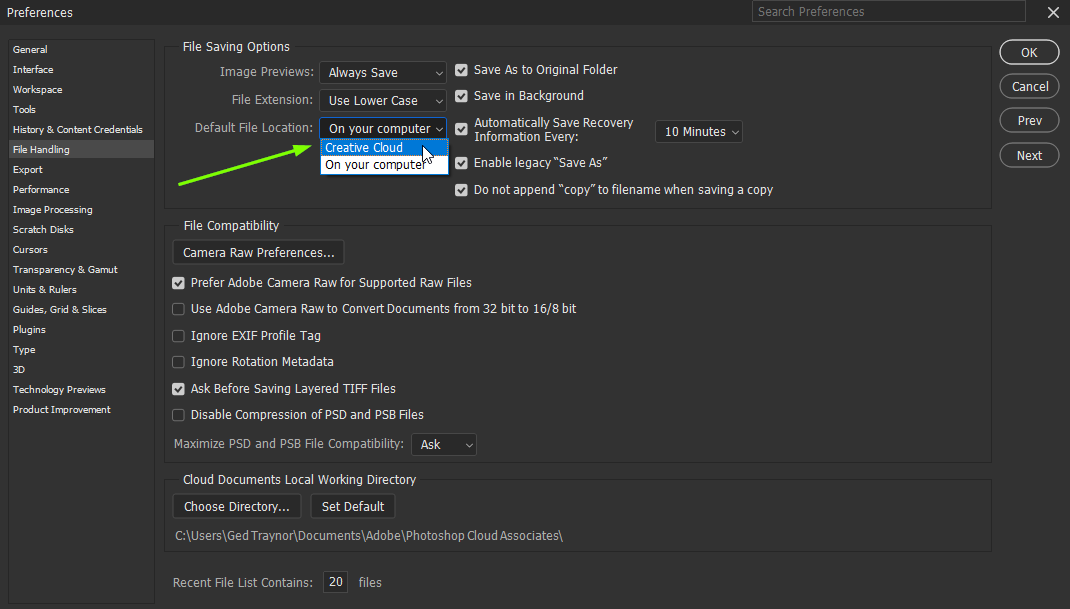Uncheck "Save As to Original Folder"

[x=461, y=70]
